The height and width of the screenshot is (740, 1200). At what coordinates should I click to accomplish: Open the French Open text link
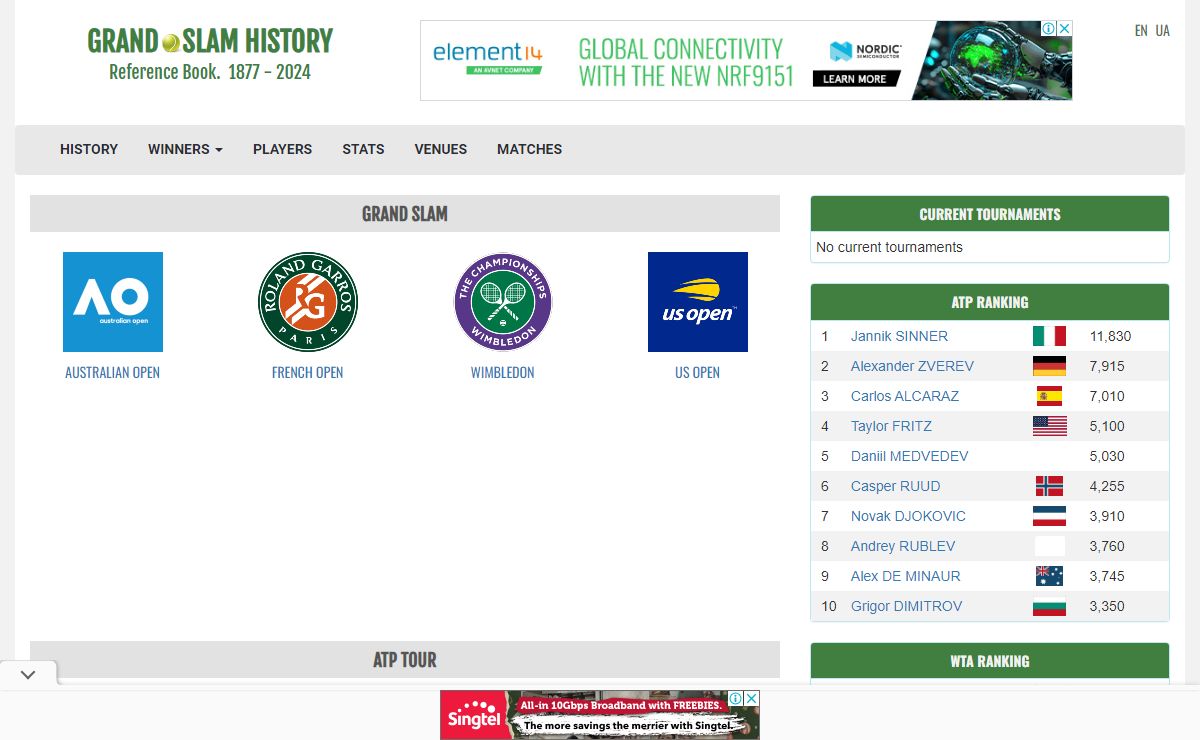pyautogui.click(x=308, y=372)
